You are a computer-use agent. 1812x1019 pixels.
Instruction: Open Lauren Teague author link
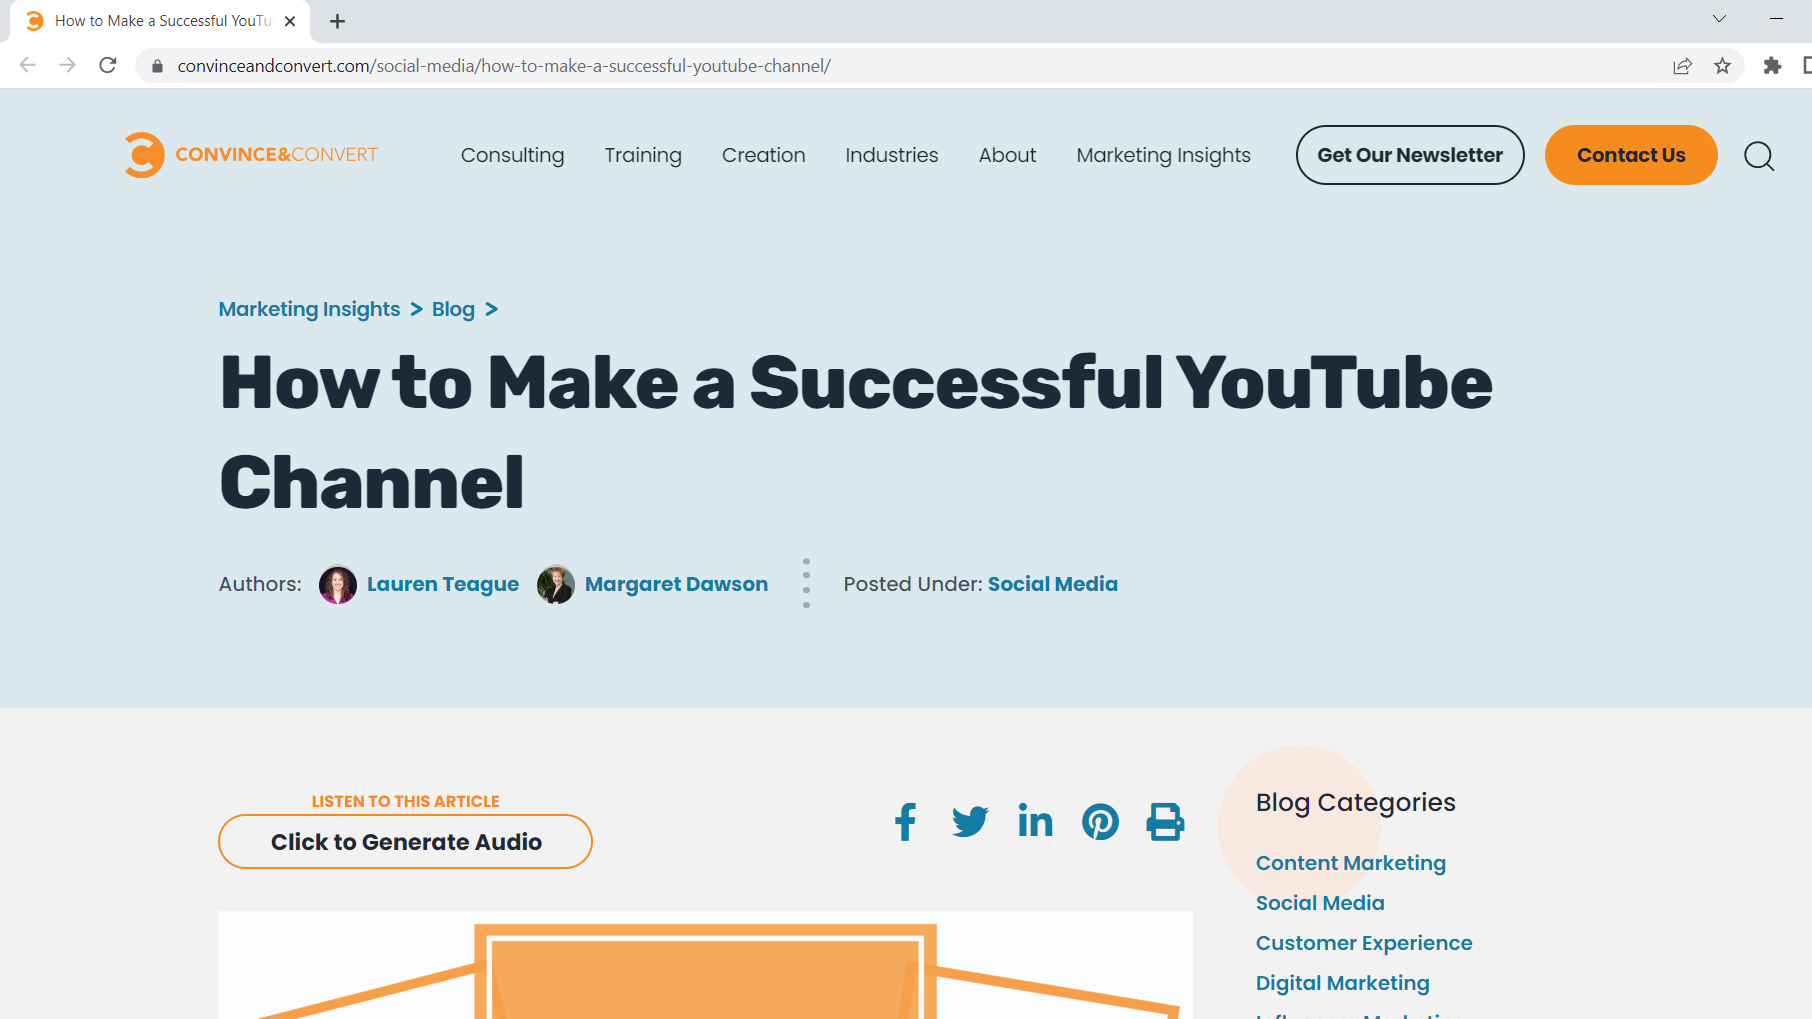(x=443, y=584)
